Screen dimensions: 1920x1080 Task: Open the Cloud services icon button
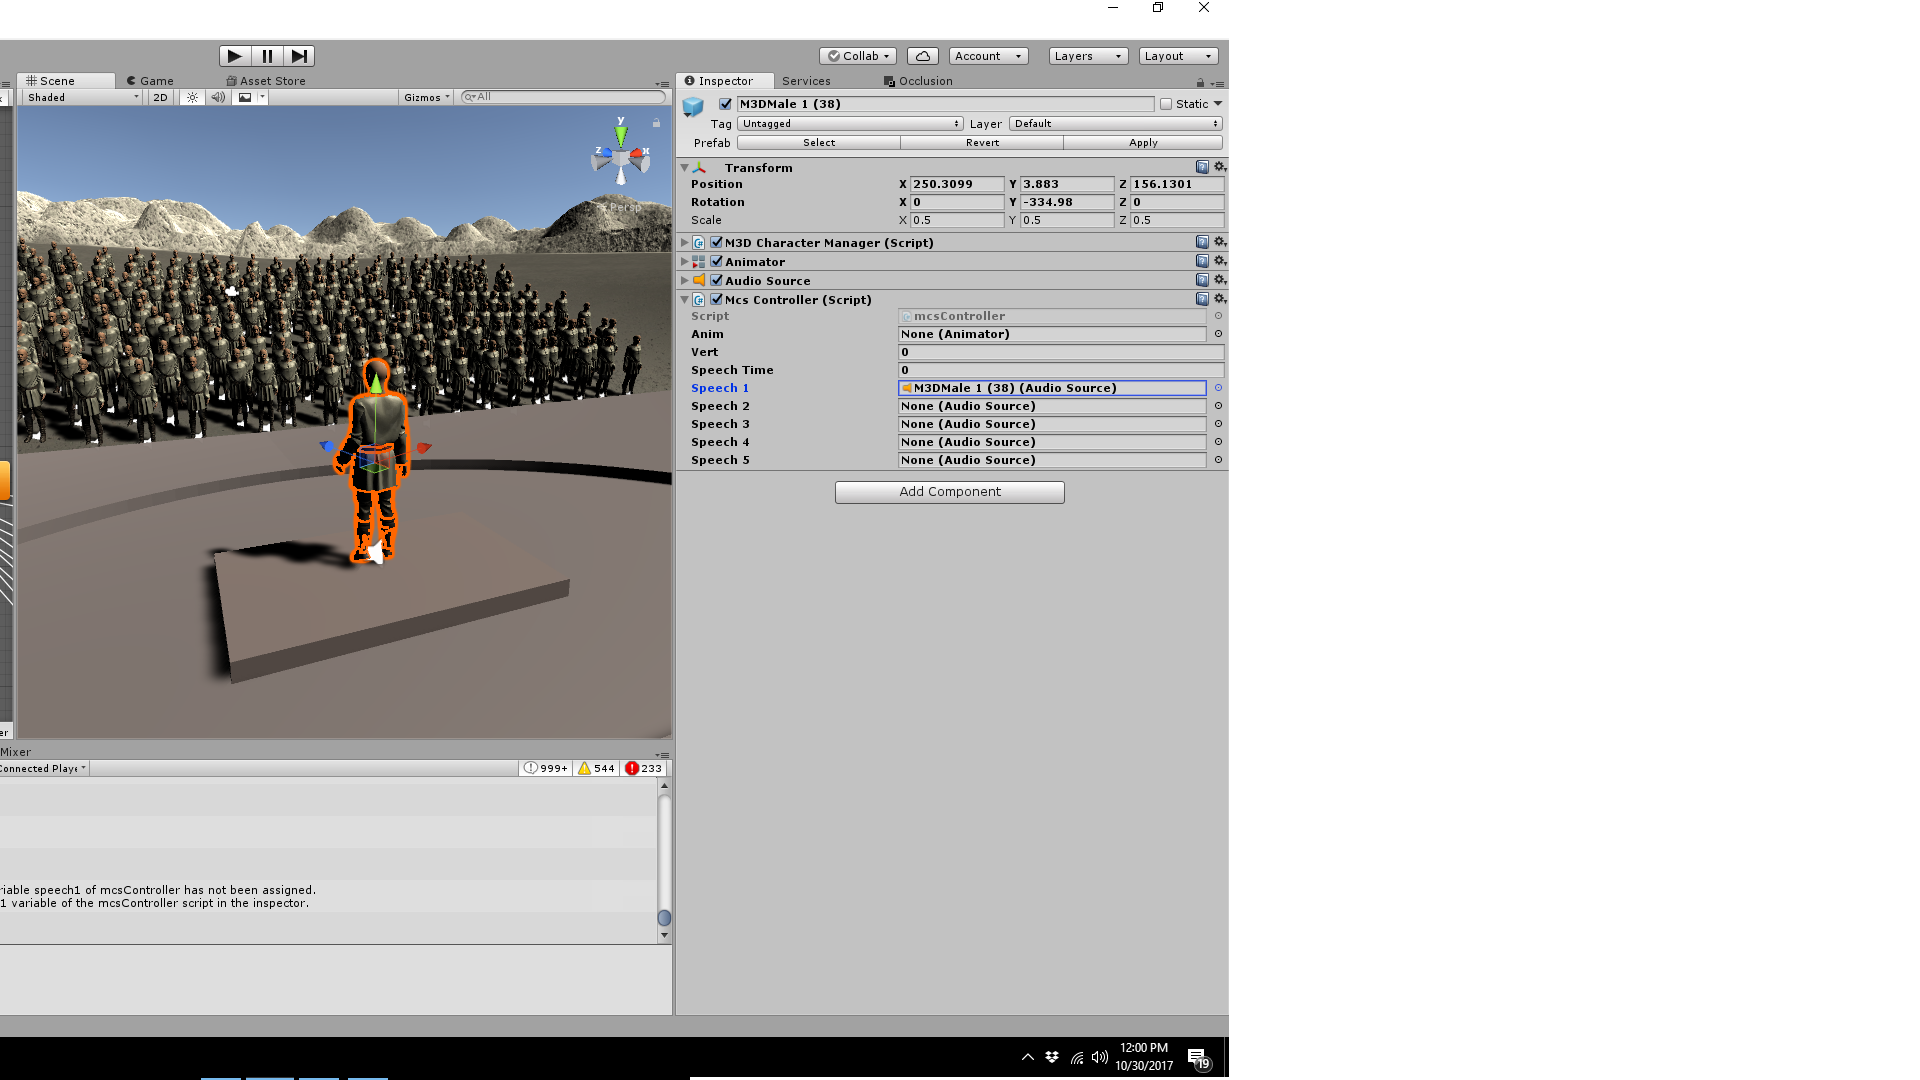[923, 56]
